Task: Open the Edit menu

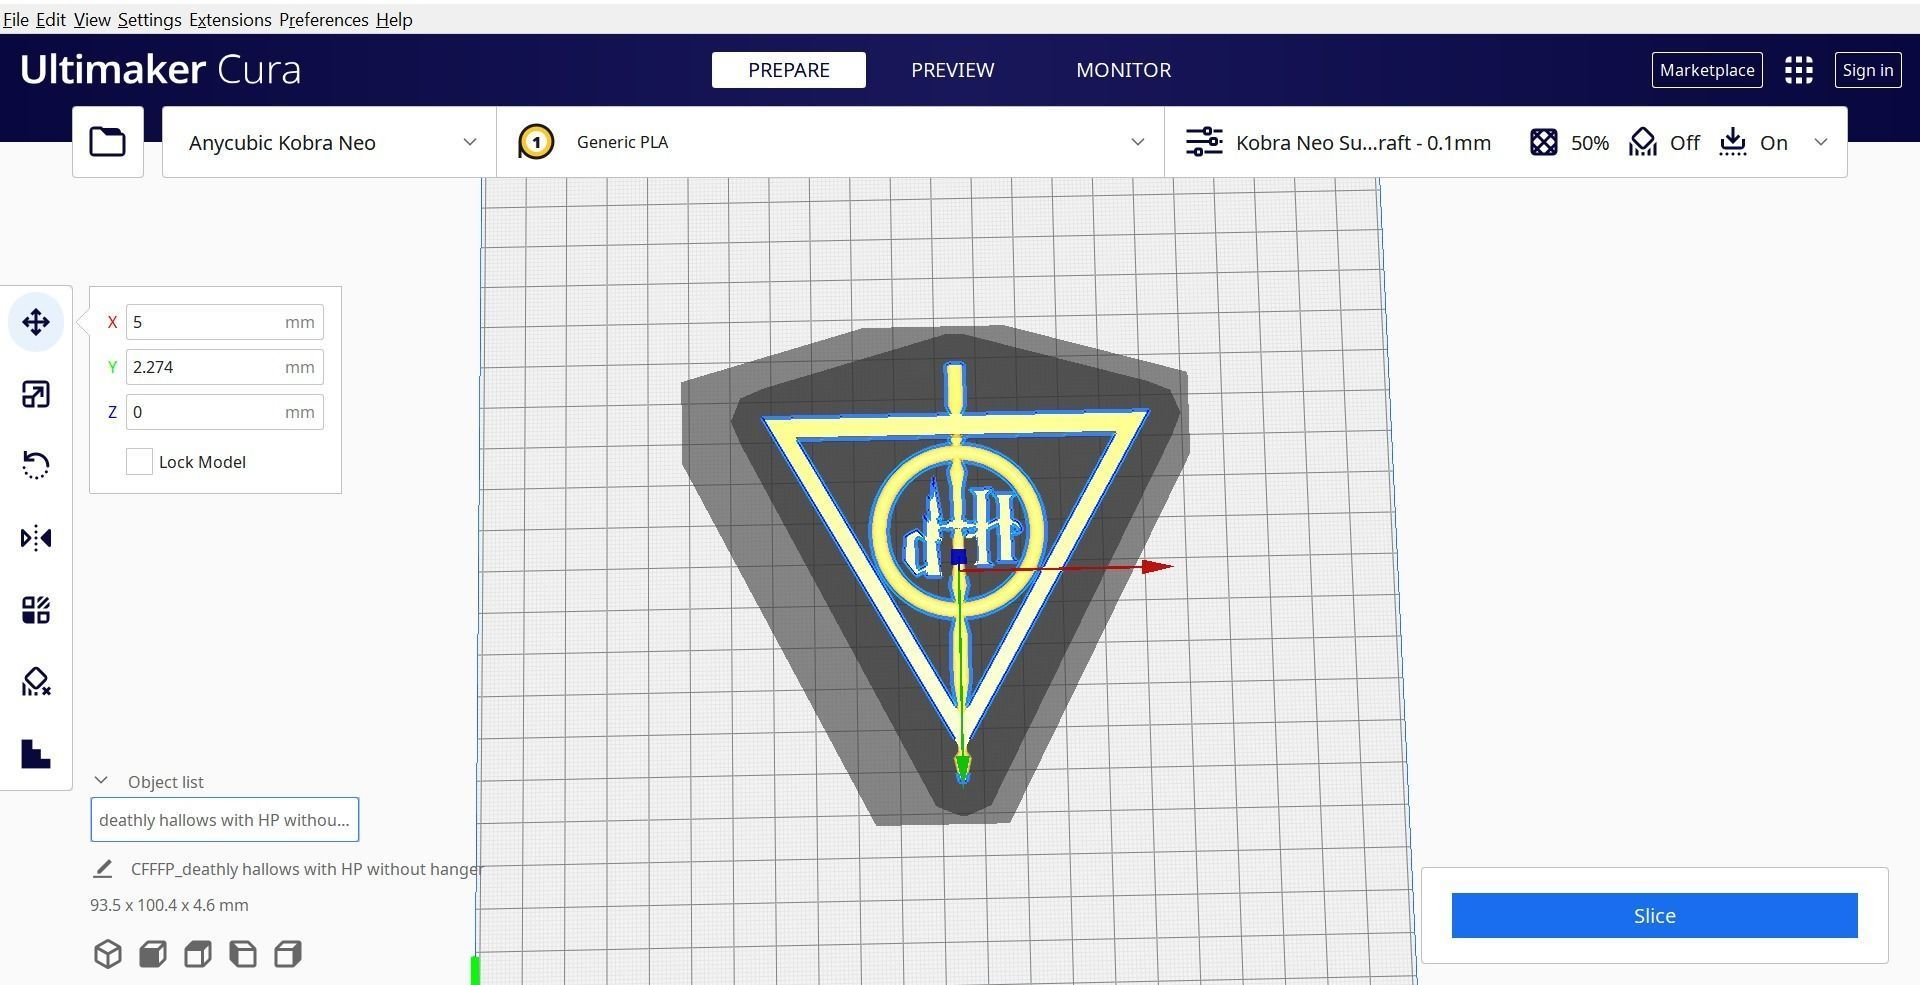Action: (51, 20)
